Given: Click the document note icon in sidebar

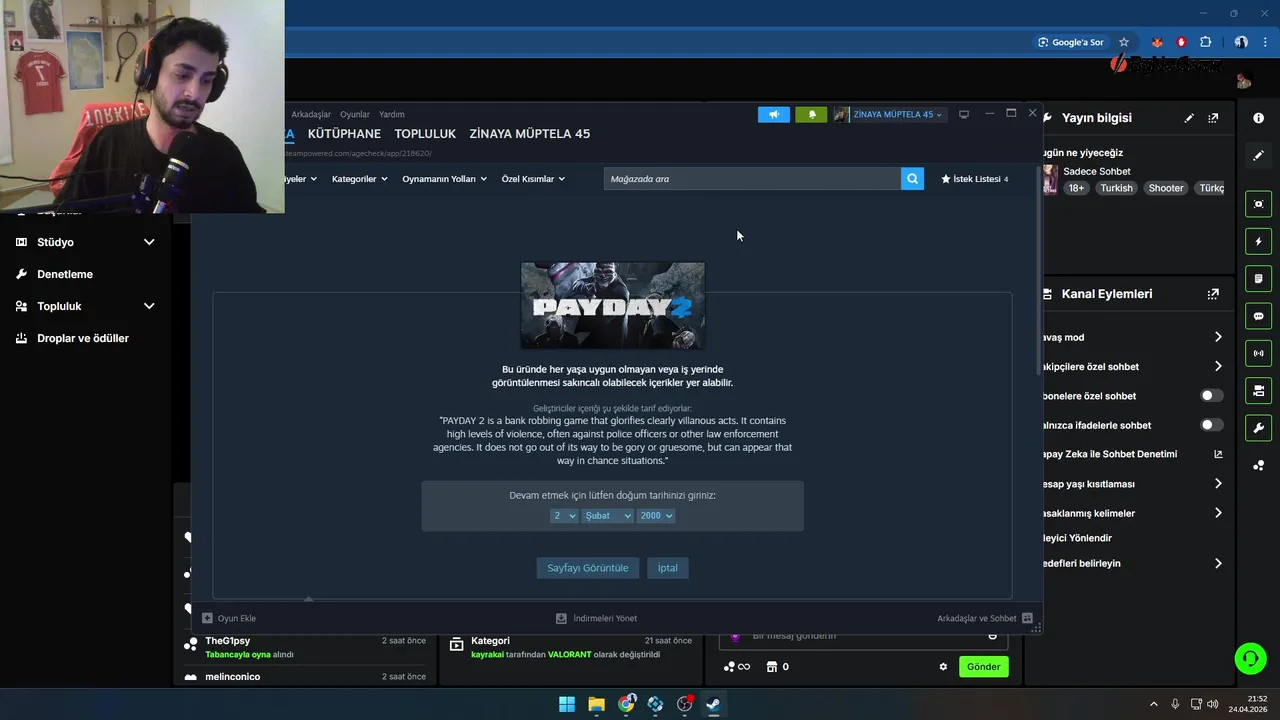Looking at the screenshot, I should click(x=1258, y=278).
